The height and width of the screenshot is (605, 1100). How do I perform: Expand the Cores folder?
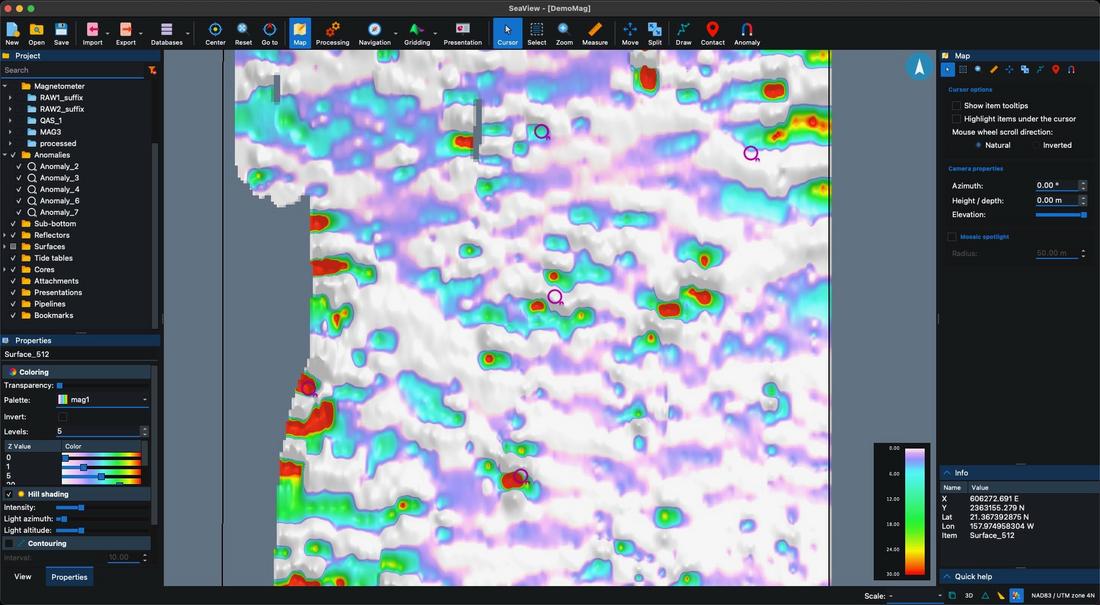[5, 270]
